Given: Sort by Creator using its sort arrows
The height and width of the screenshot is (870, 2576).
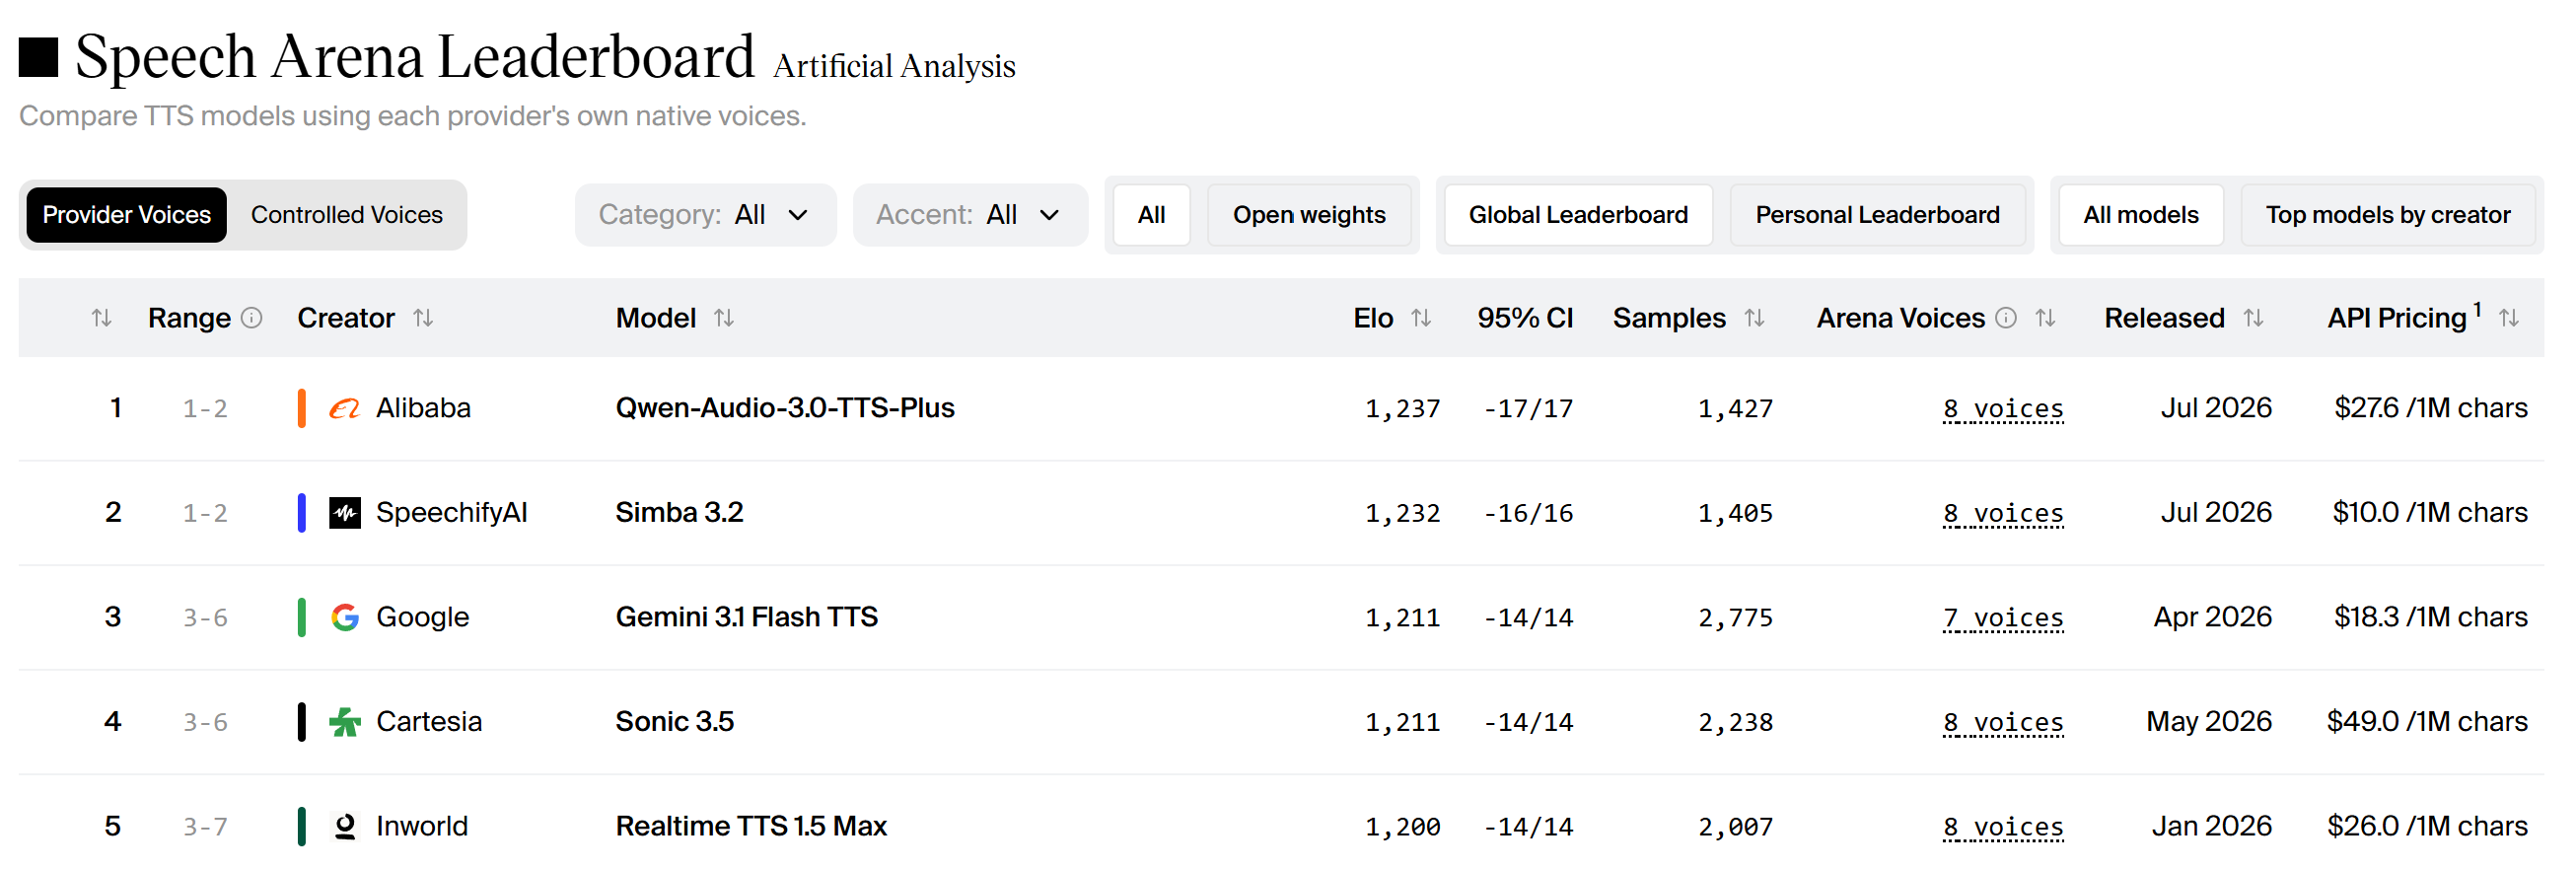Looking at the screenshot, I should [423, 318].
